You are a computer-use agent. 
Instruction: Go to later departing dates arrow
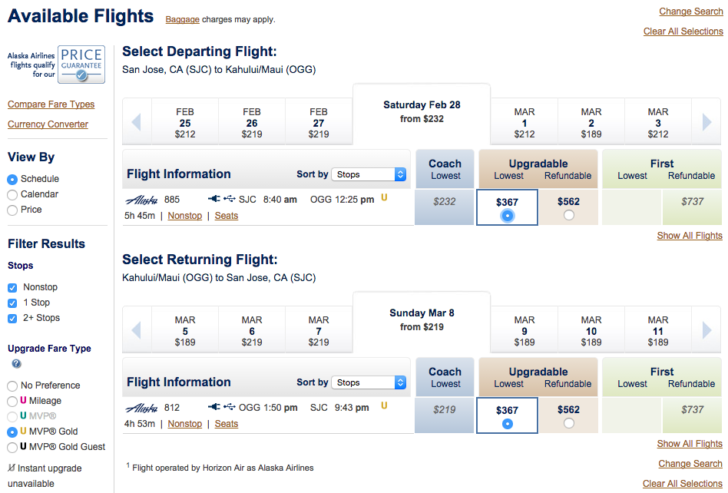pyautogui.click(x=707, y=123)
